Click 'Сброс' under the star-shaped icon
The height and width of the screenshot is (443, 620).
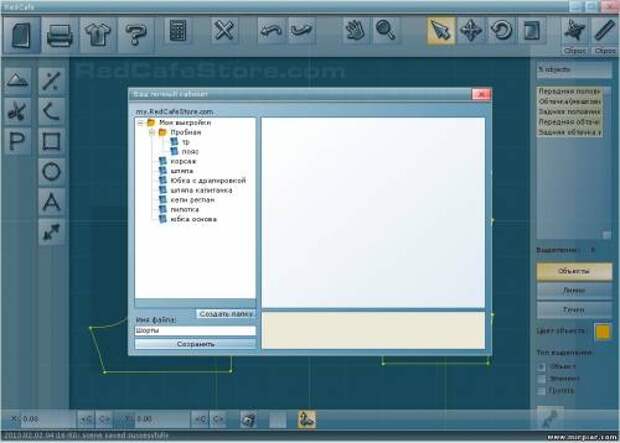(x=575, y=51)
